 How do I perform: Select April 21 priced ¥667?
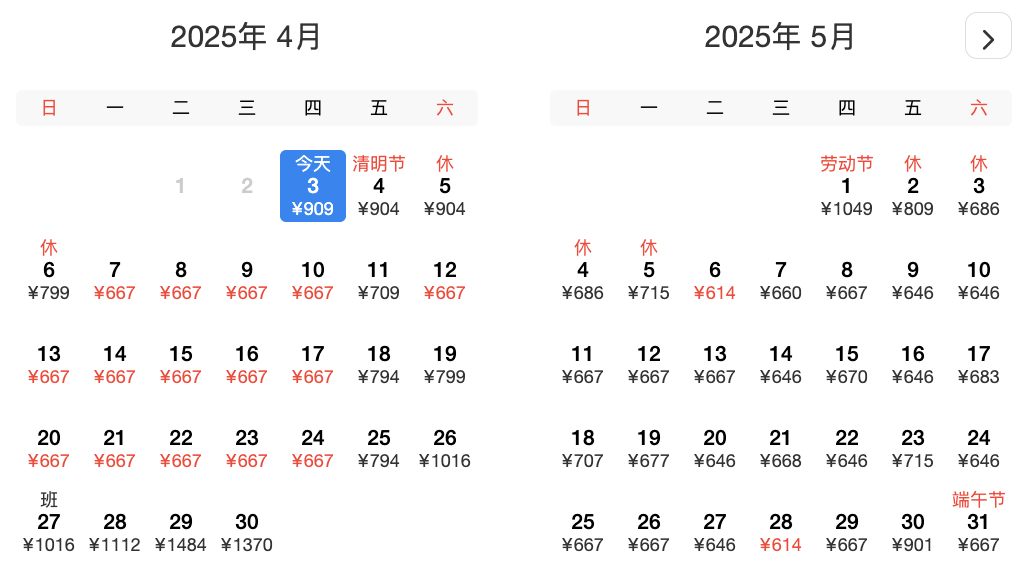tap(115, 449)
